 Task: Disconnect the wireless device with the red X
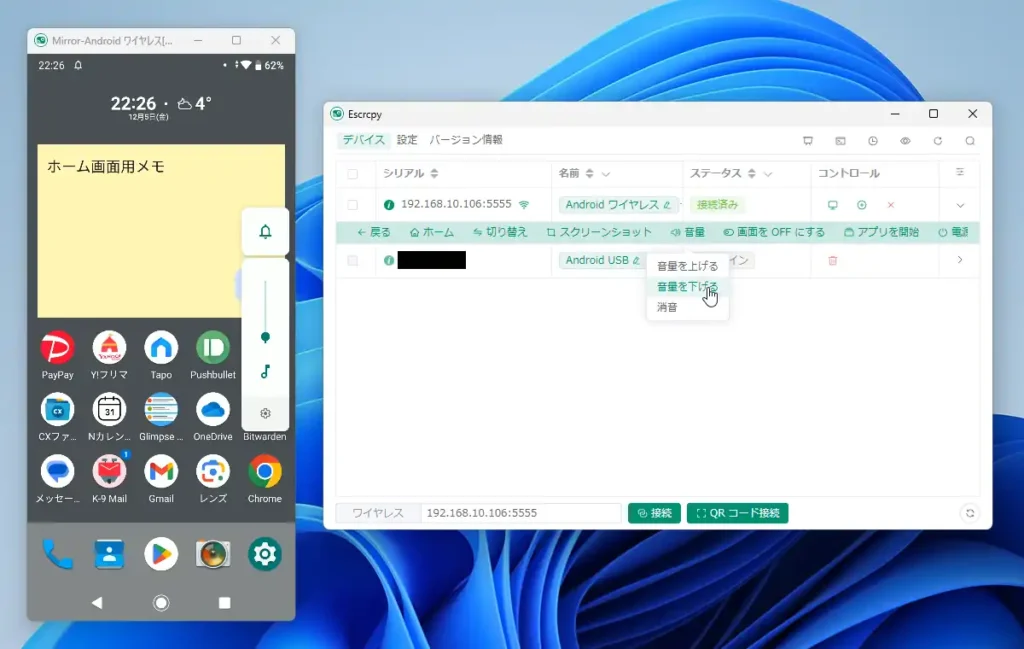[889, 204]
